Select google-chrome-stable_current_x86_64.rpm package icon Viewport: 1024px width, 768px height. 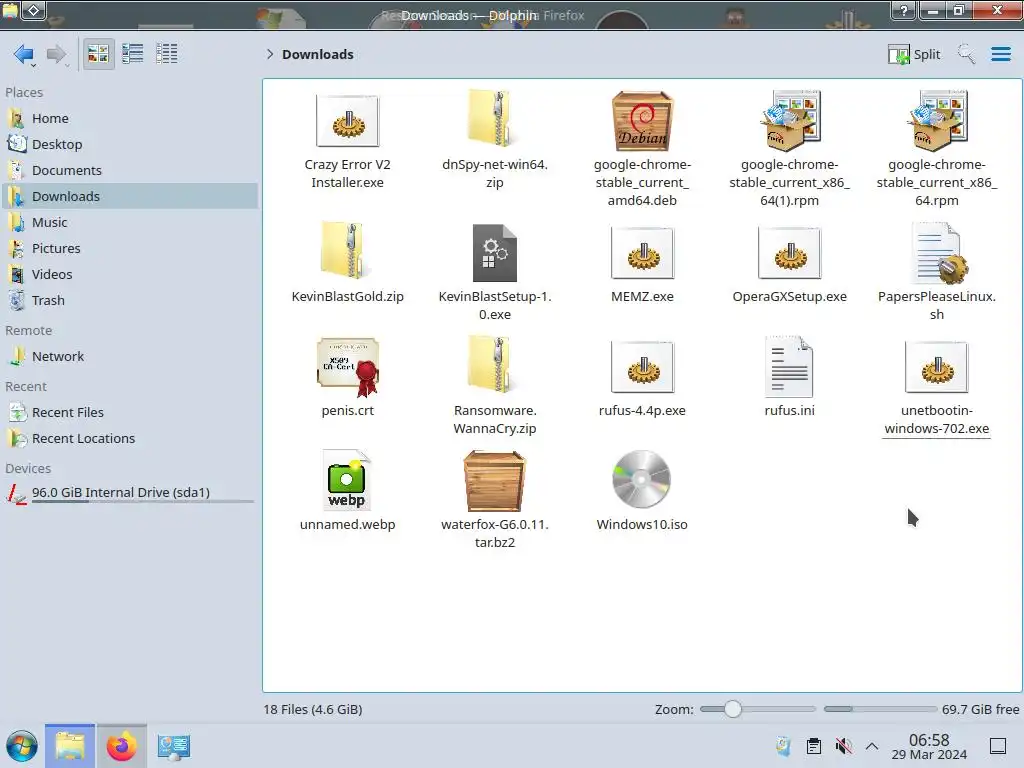[x=936, y=120]
